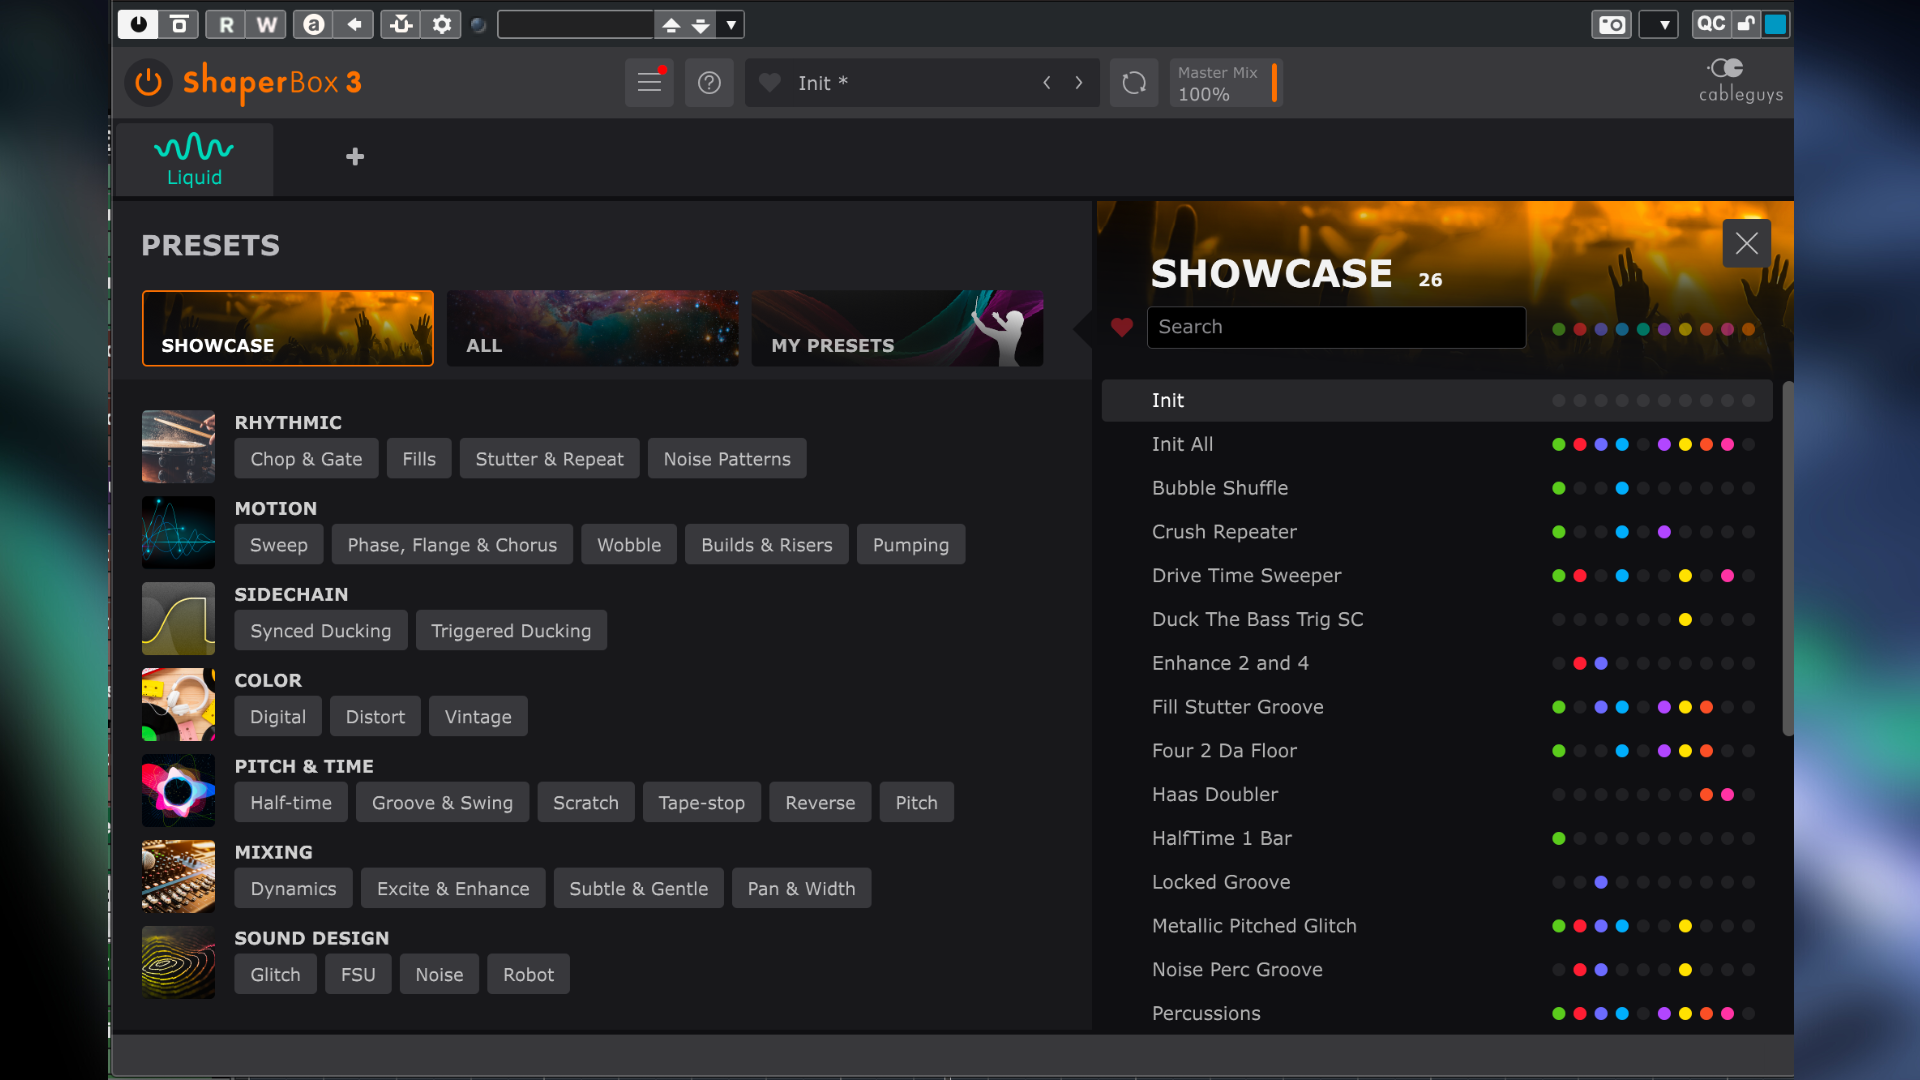Viewport: 1920px width, 1080px height.
Task: Open preset dropdown arrow in host toolbar
Action: click(732, 24)
